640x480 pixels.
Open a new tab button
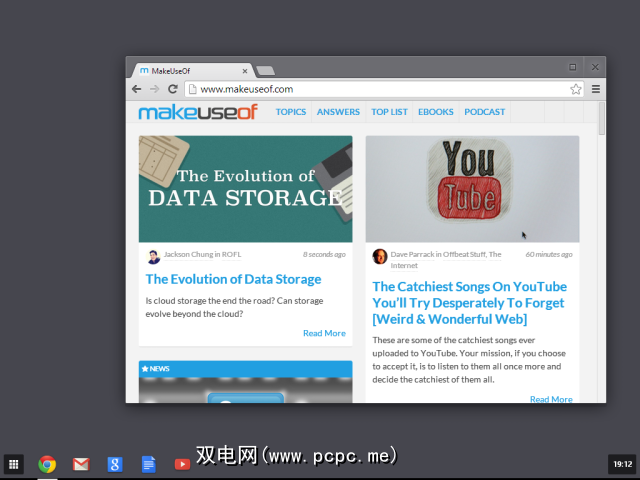point(266,71)
